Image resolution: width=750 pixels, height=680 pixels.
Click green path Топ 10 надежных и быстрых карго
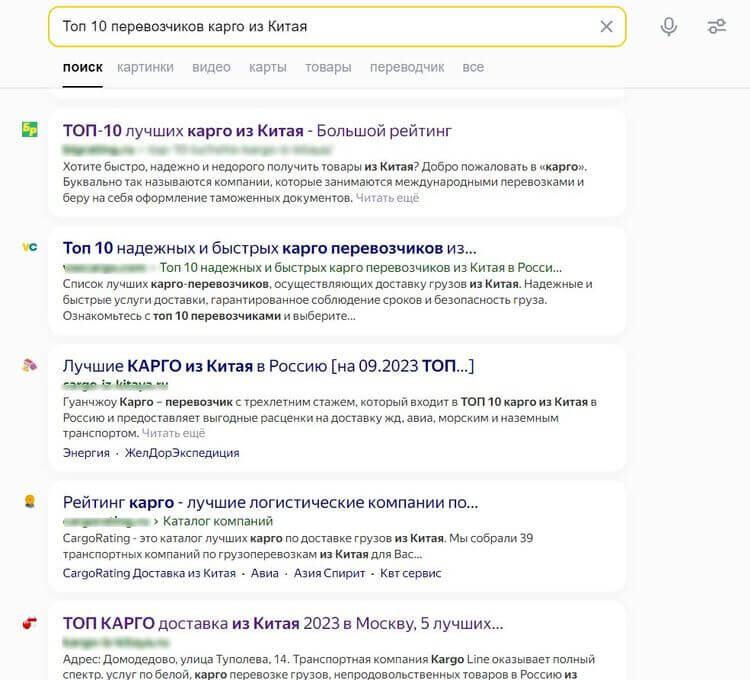tap(361, 267)
